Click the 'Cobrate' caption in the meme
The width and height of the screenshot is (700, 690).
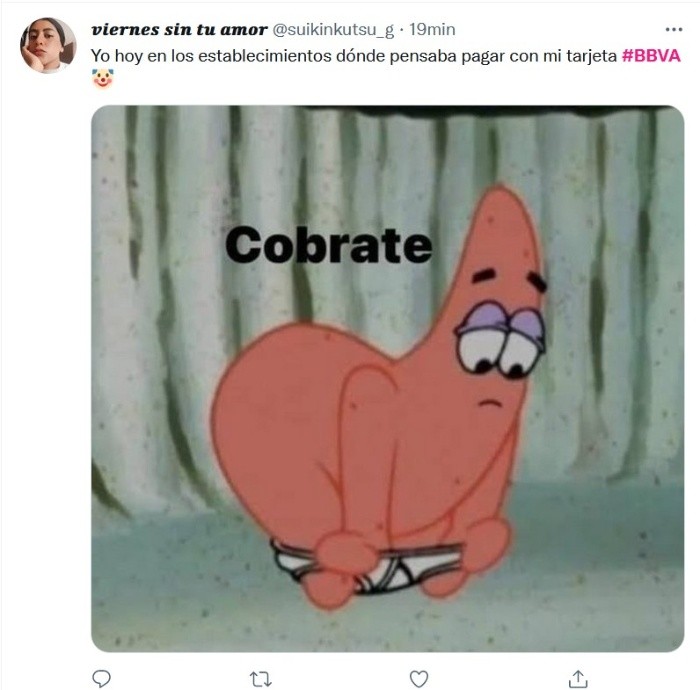tap(329, 245)
